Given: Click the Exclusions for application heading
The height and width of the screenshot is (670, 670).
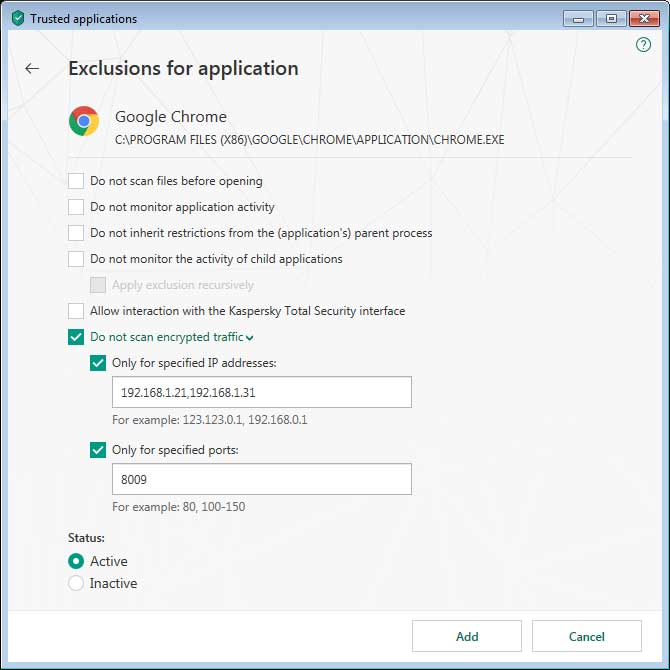Looking at the screenshot, I should (183, 68).
